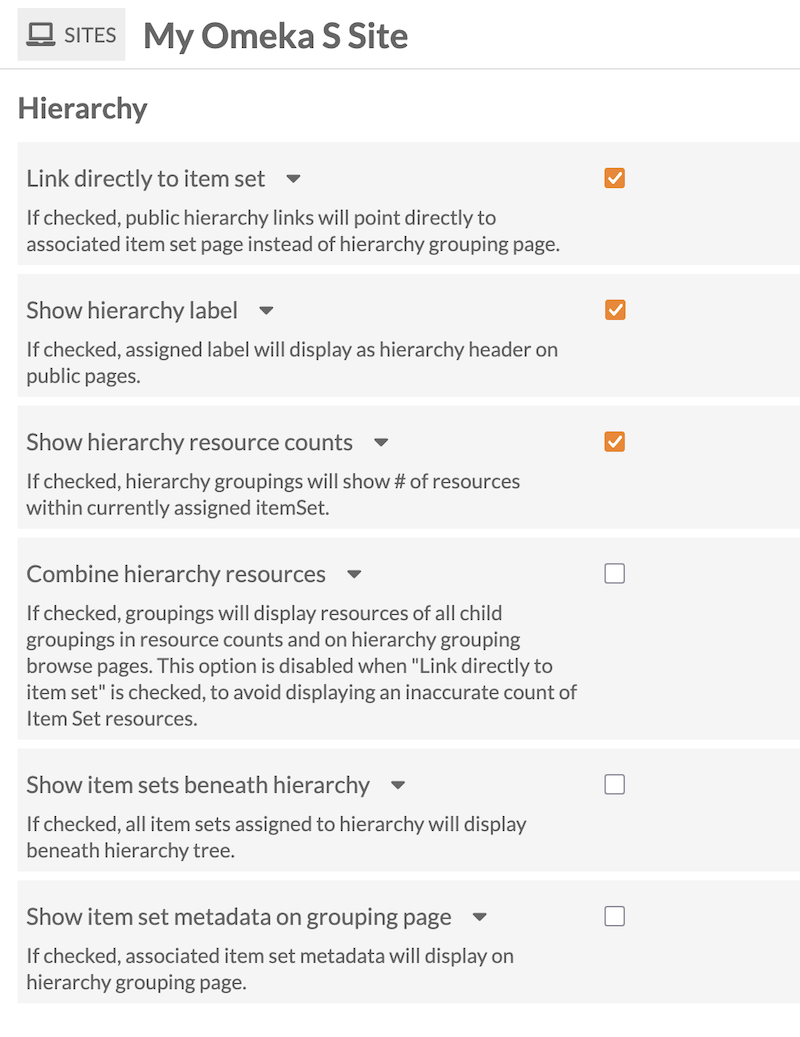The width and height of the screenshot is (800, 1037).
Task: Click the Show hierarchy label setting text
Action: 131,310
